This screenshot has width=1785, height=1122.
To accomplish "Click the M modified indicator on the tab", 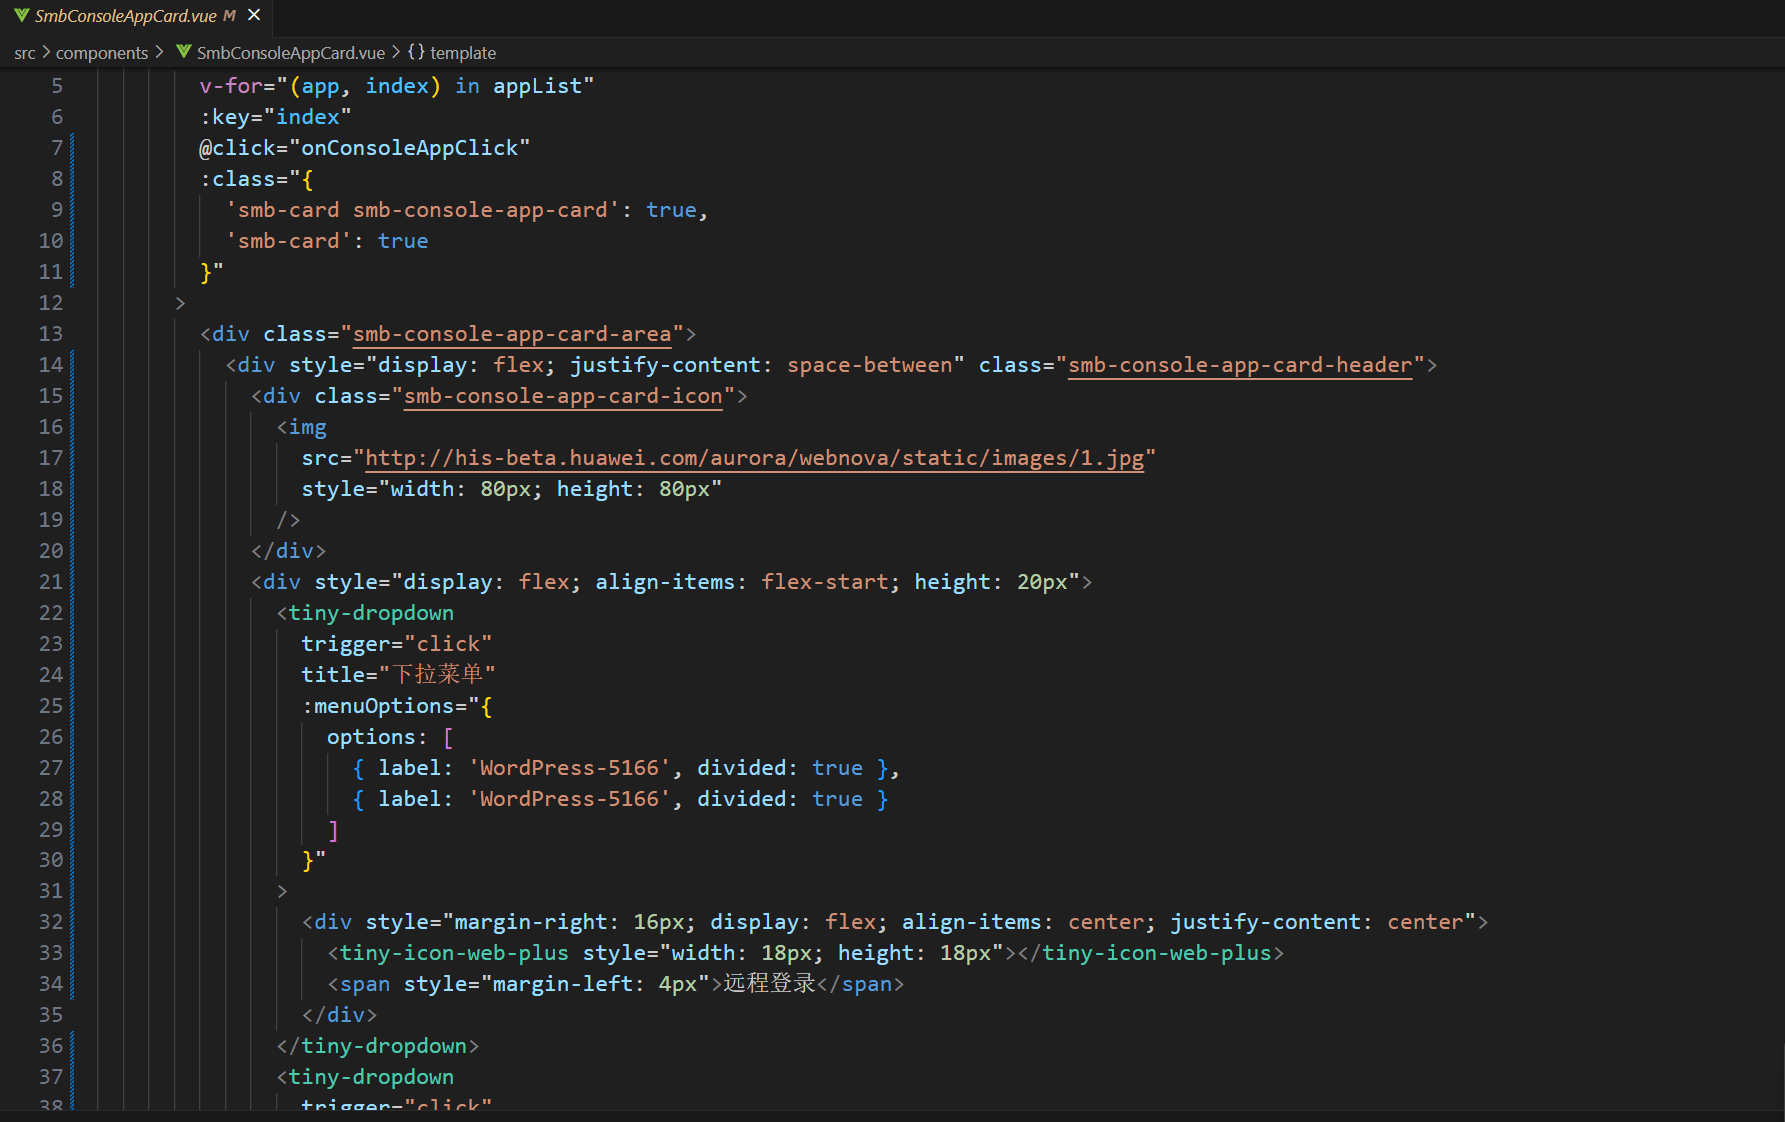I will [x=230, y=16].
